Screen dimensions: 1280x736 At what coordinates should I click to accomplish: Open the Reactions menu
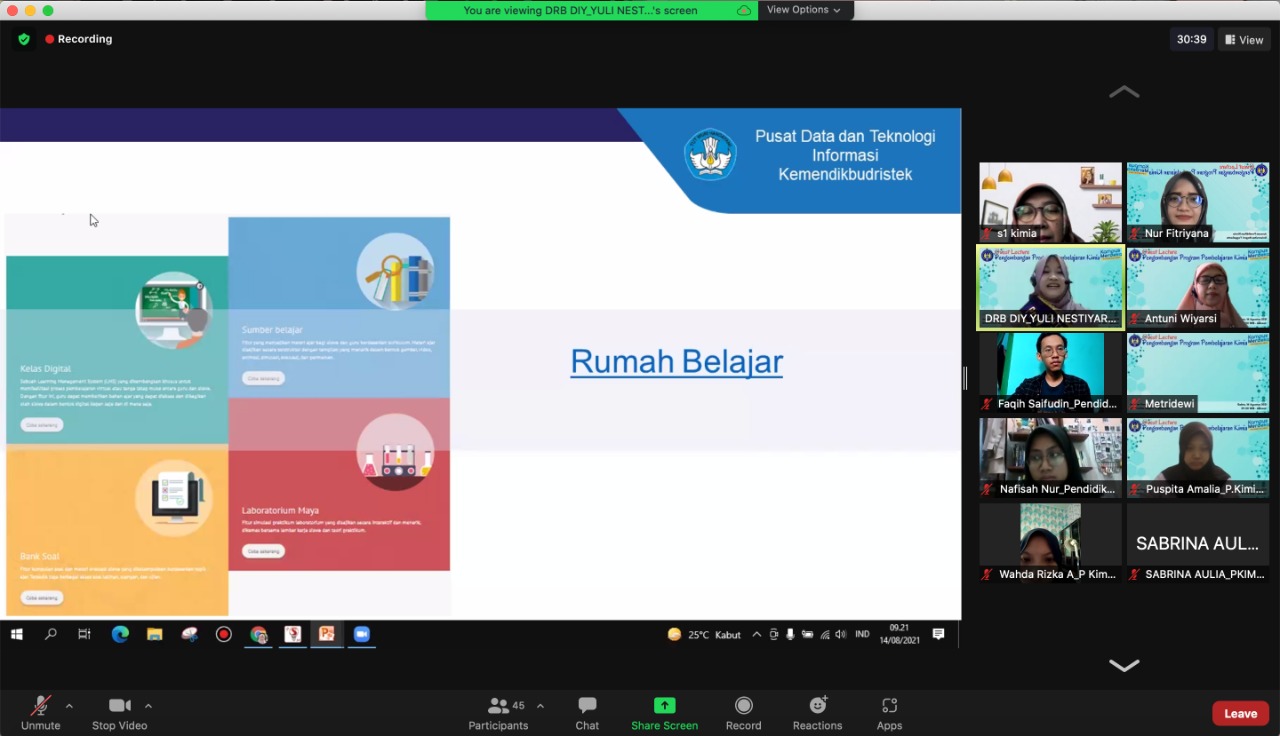click(817, 714)
